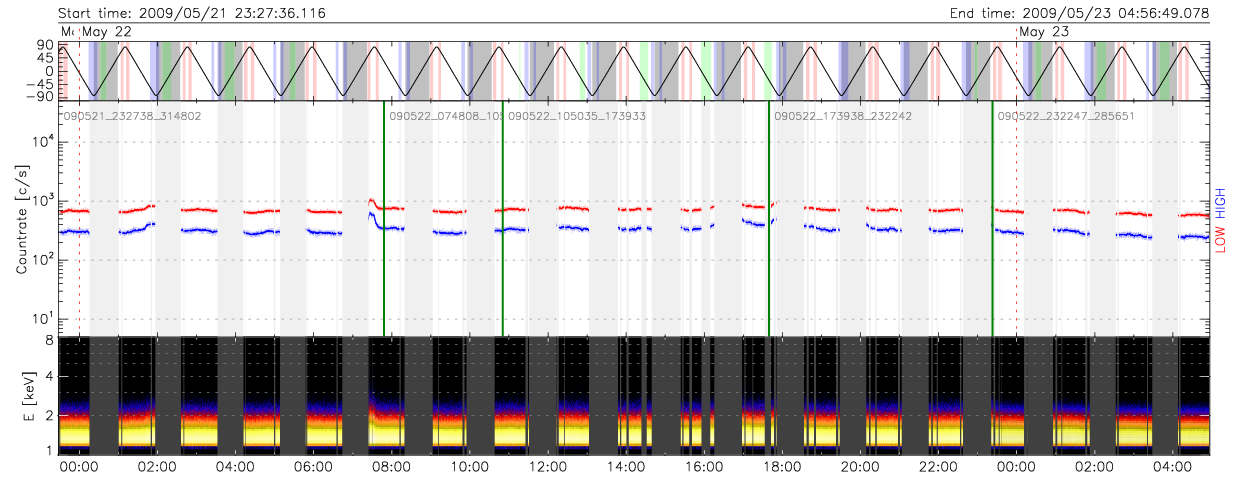Click the red count rate spike near 07:30

372,201
